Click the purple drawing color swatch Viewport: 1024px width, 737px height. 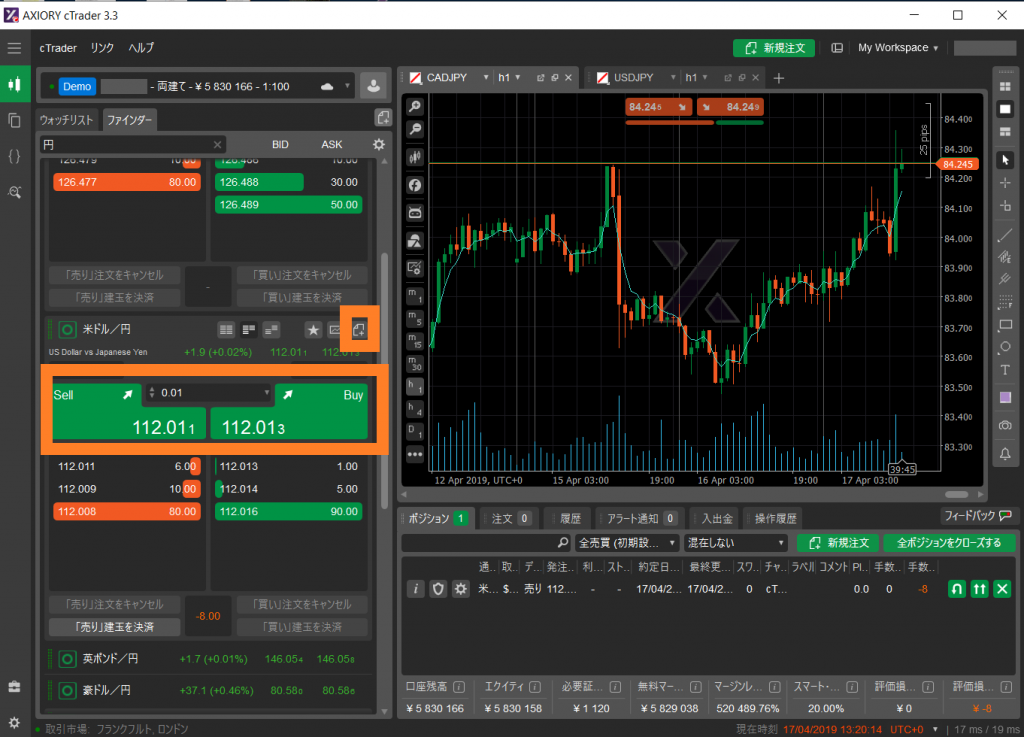click(x=1005, y=398)
